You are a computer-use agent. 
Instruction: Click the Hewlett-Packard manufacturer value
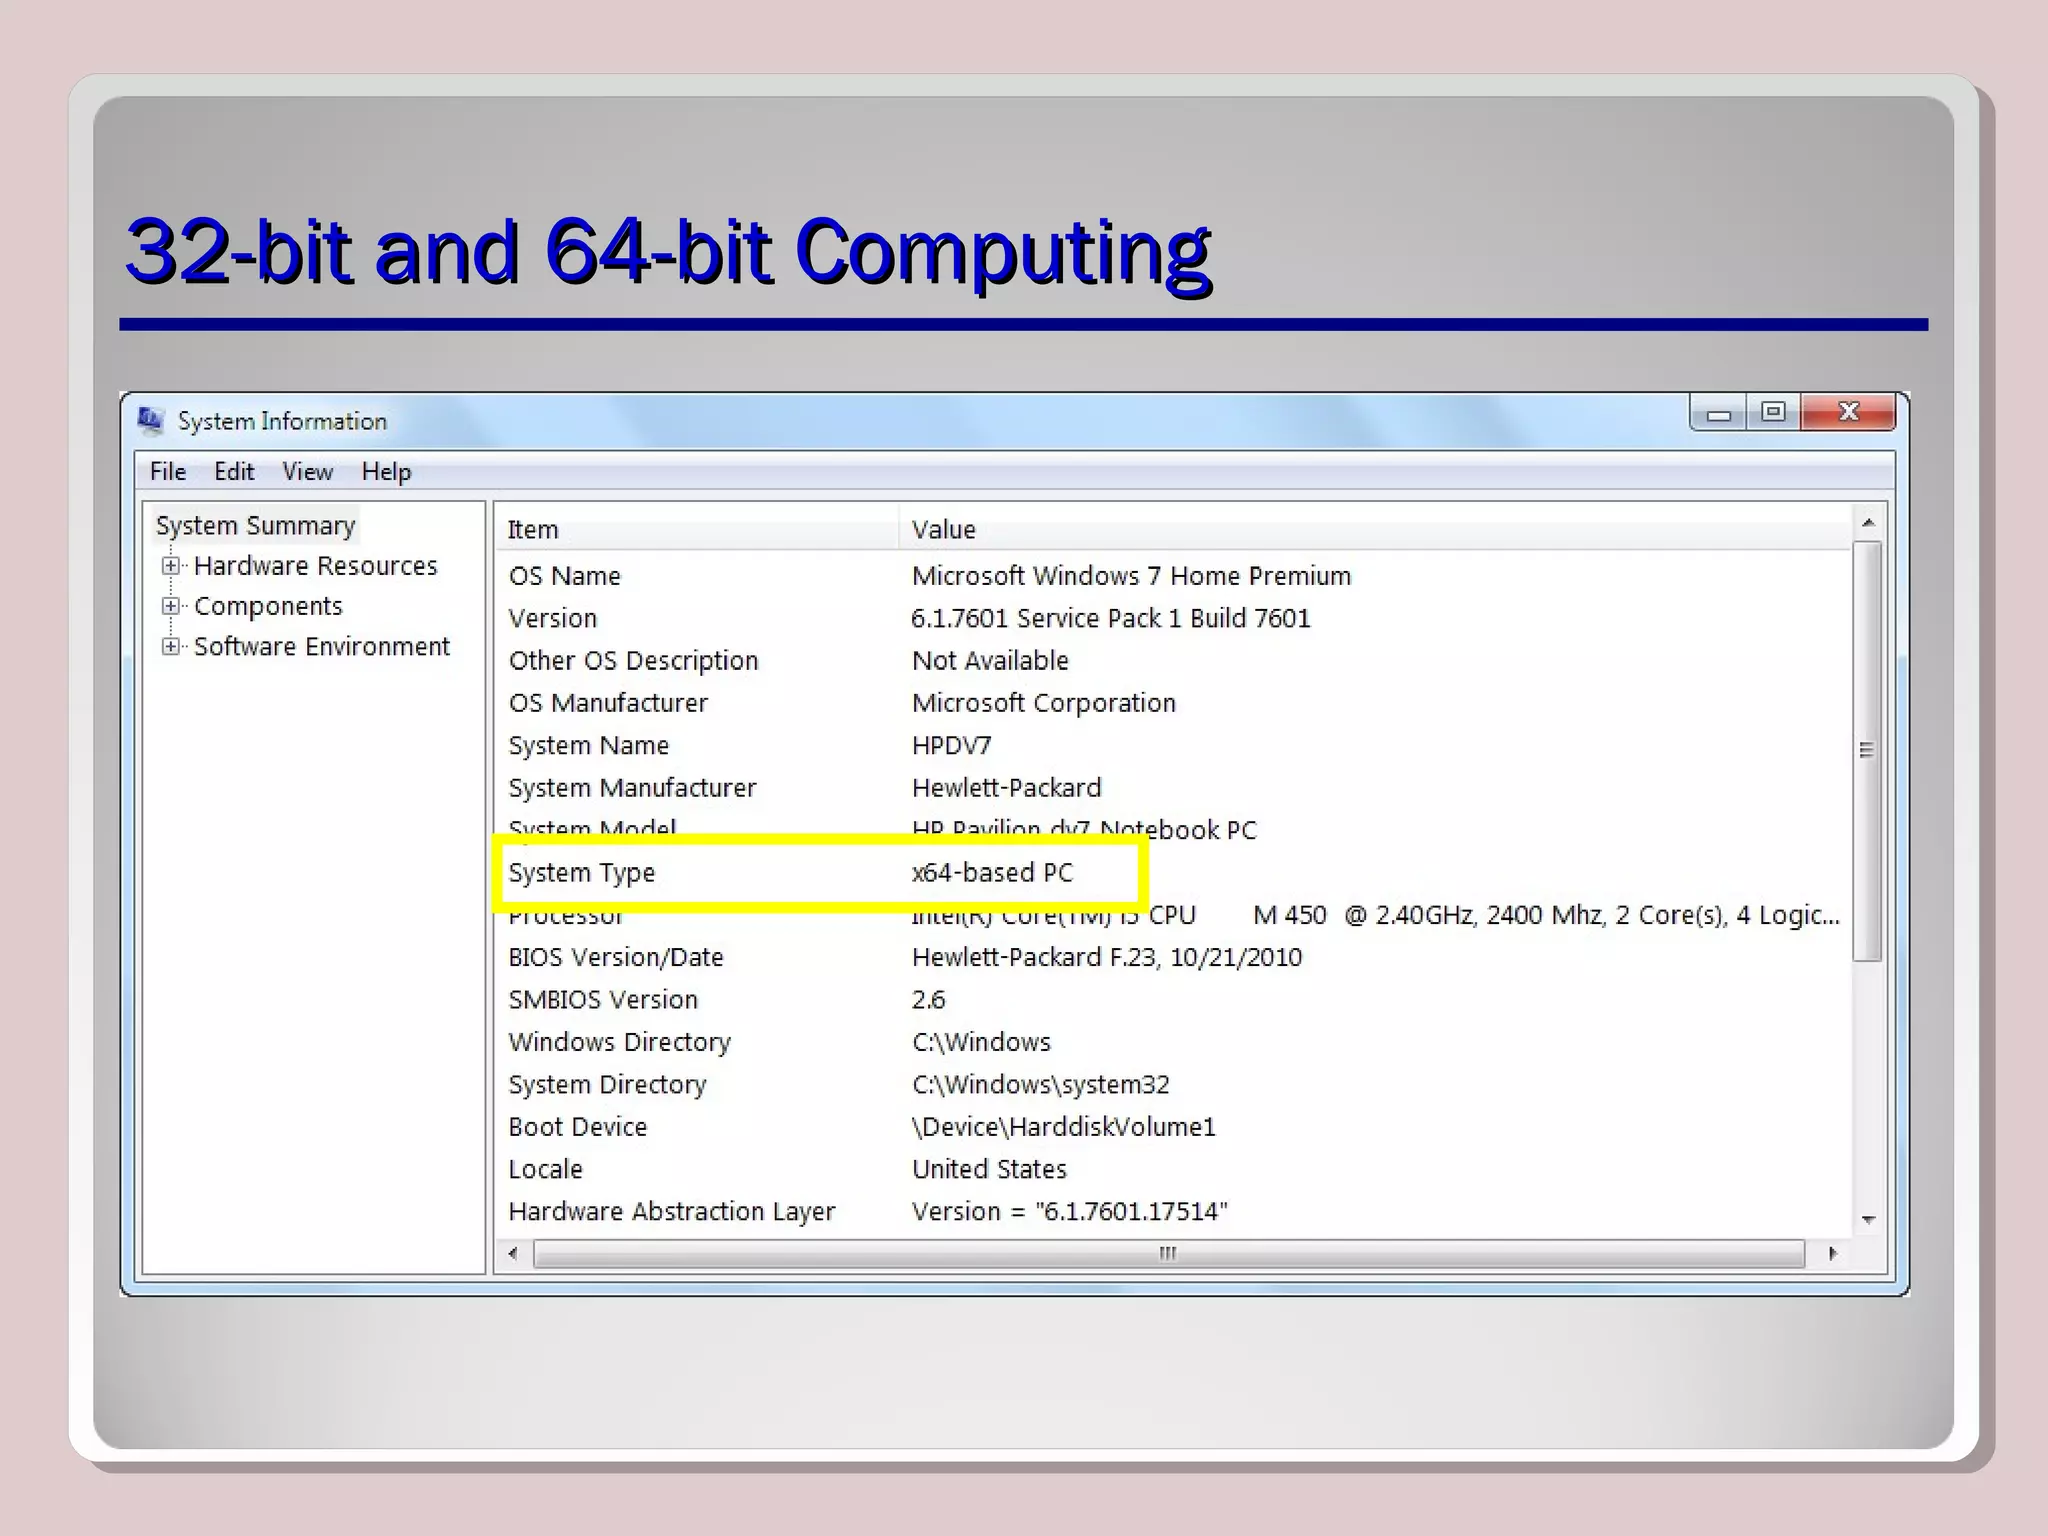1006,788
